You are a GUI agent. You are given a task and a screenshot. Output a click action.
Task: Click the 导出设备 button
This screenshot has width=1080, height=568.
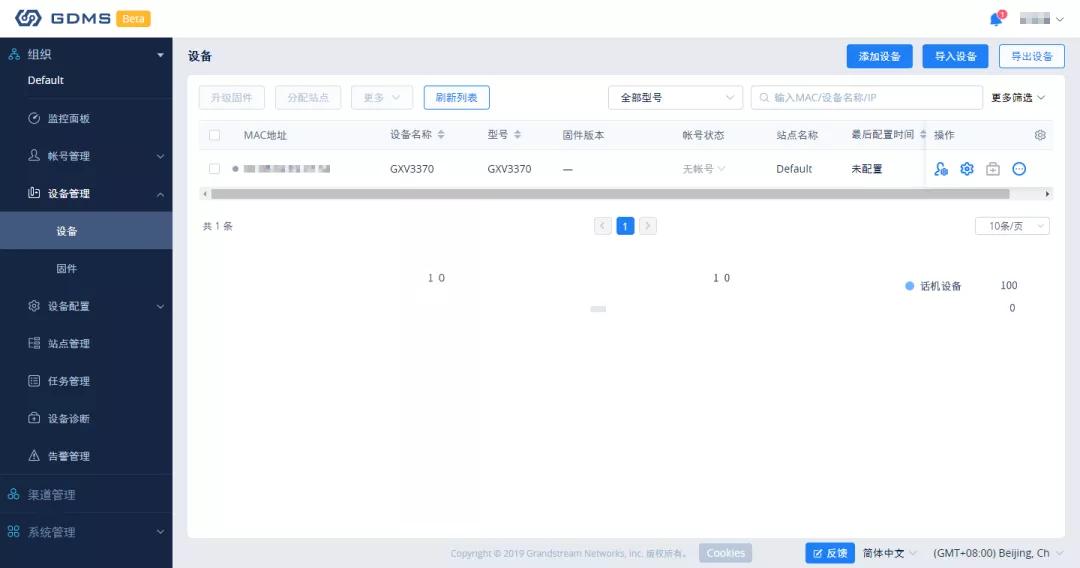click(x=1032, y=56)
